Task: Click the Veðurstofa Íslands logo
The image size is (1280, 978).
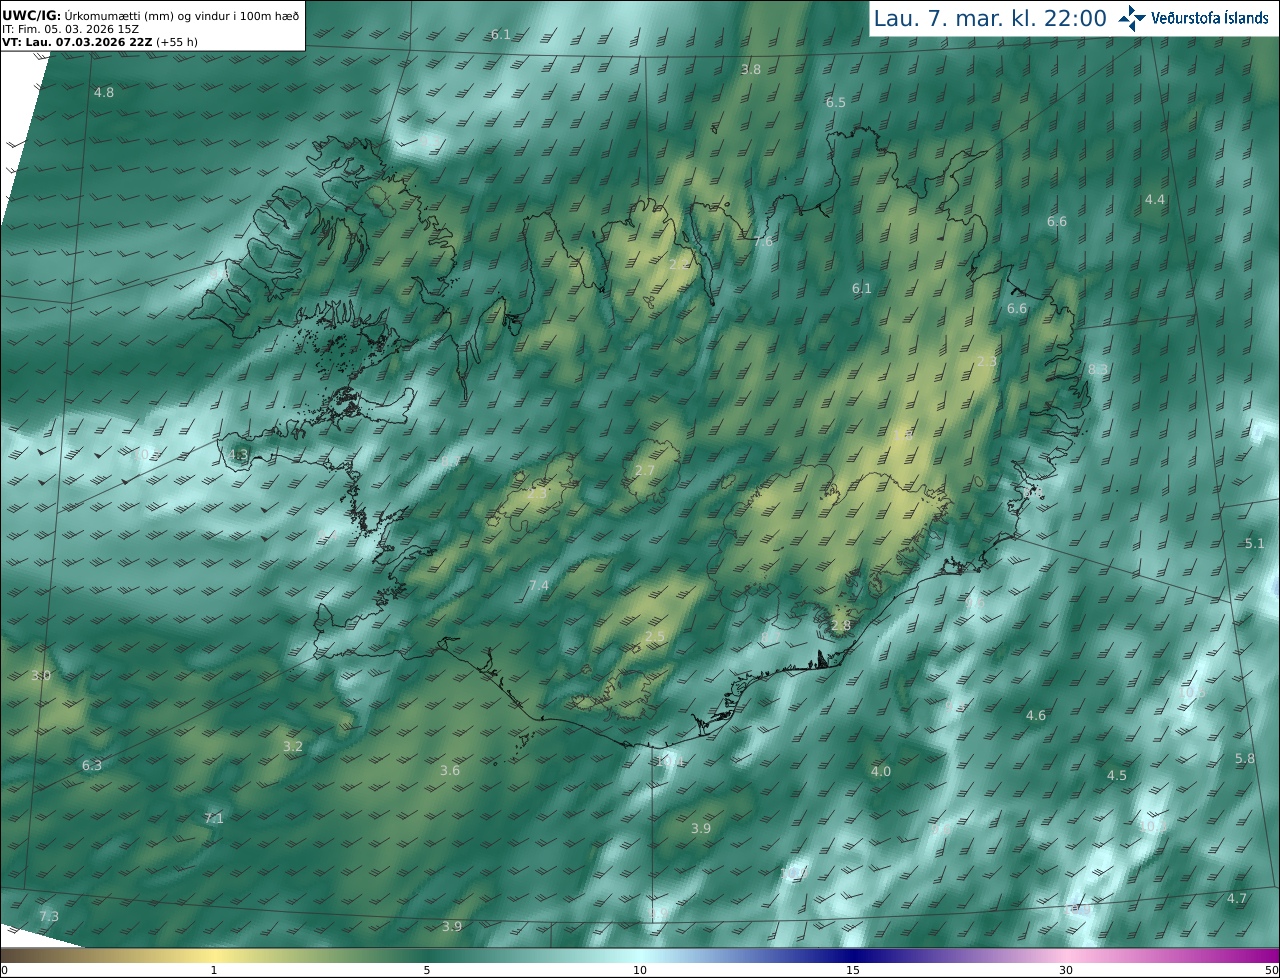Action: coord(1193,18)
